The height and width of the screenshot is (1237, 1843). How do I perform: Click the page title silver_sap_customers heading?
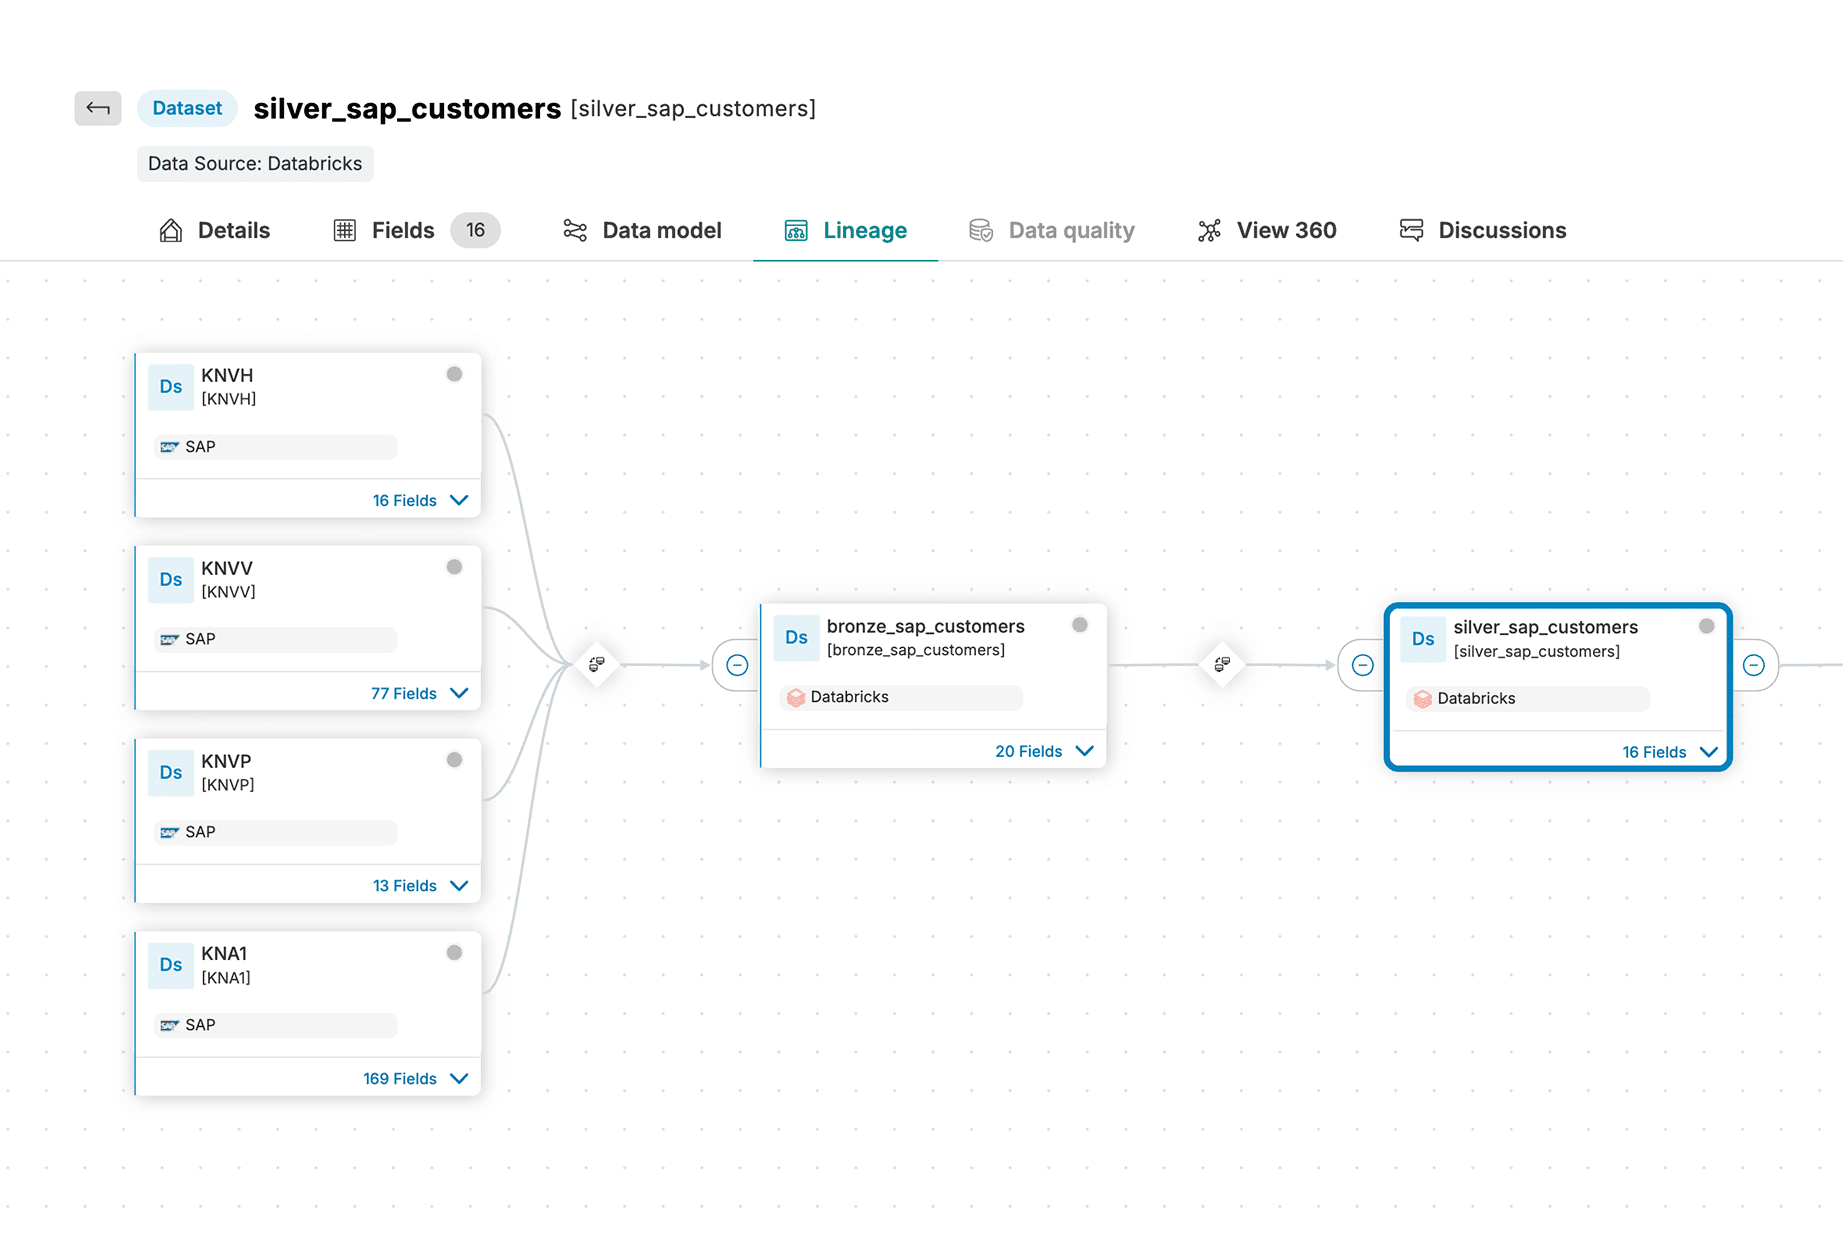pyautogui.click(x=407, y=108)
